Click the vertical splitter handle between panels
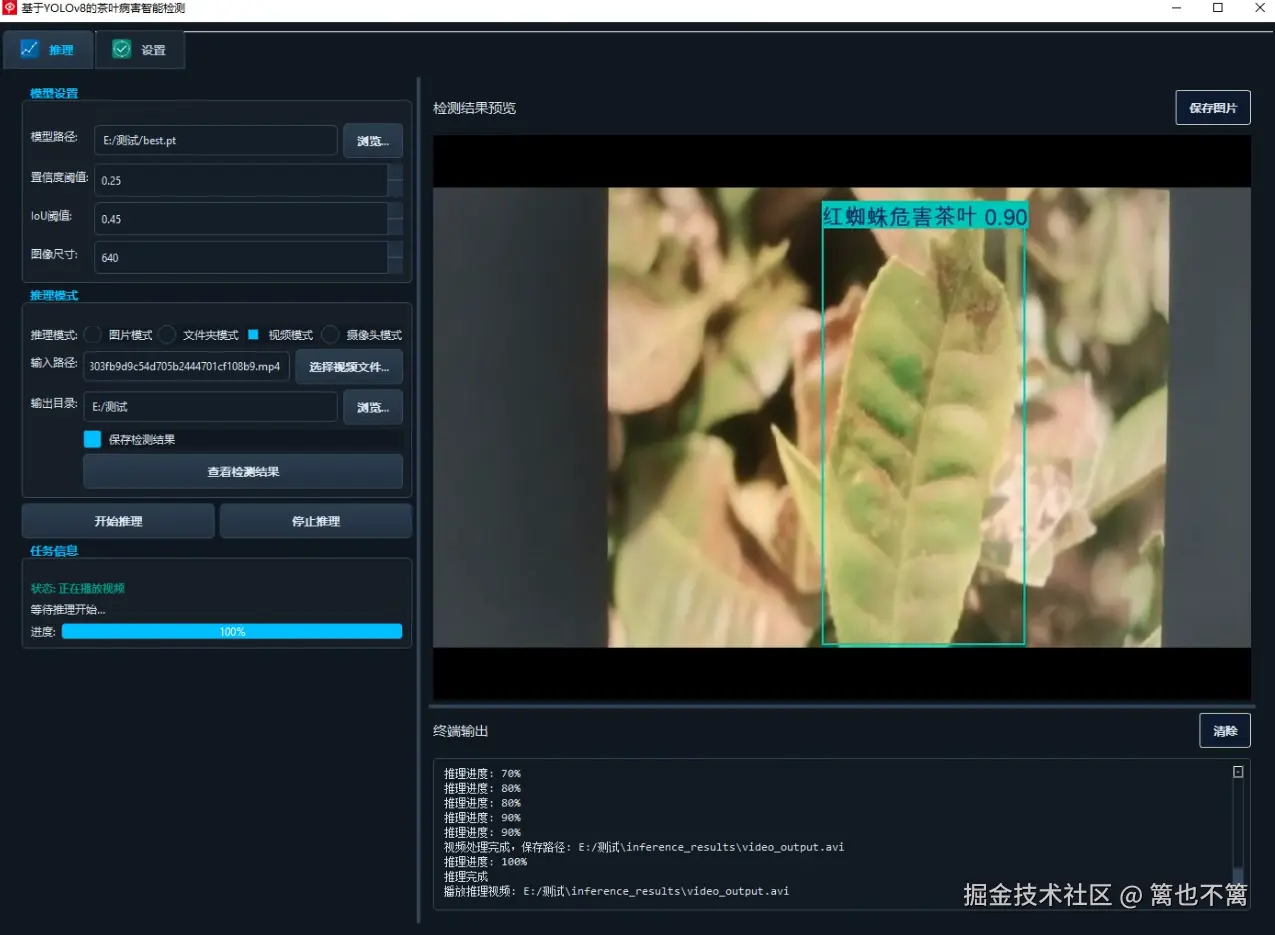1275x935 pixels. tap(418, 500)
